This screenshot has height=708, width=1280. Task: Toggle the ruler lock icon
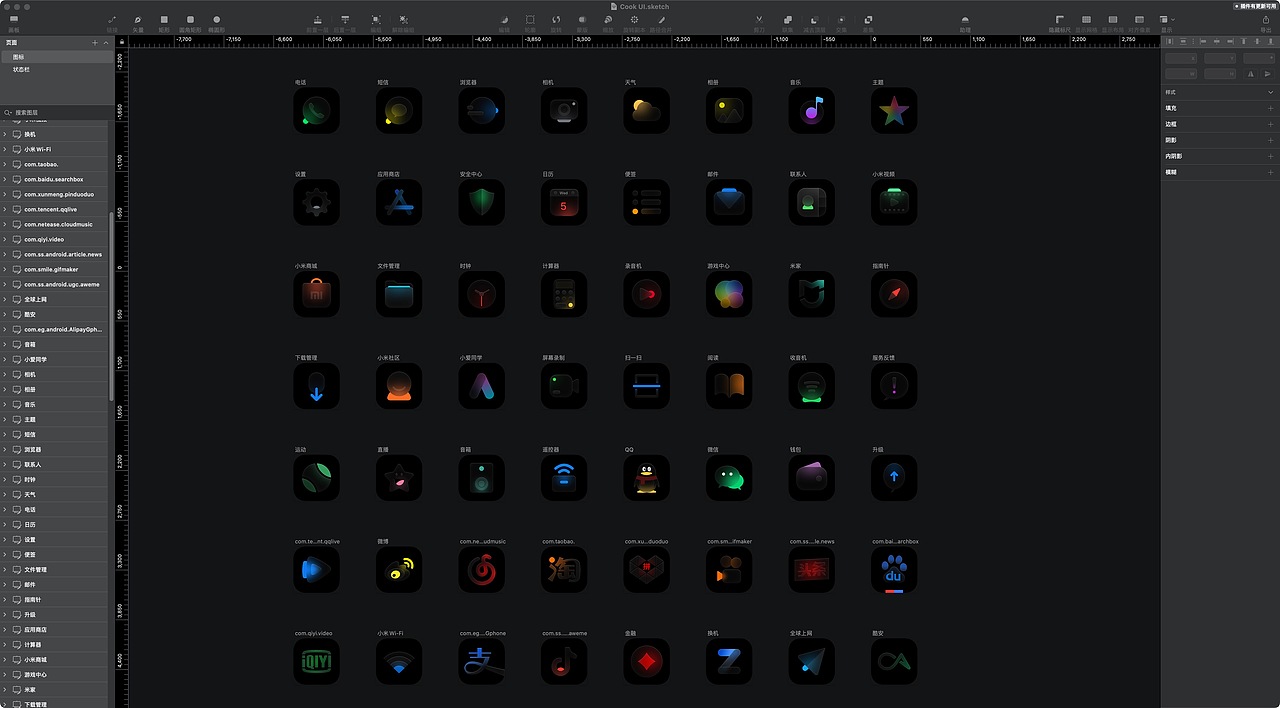pos(122,42)
